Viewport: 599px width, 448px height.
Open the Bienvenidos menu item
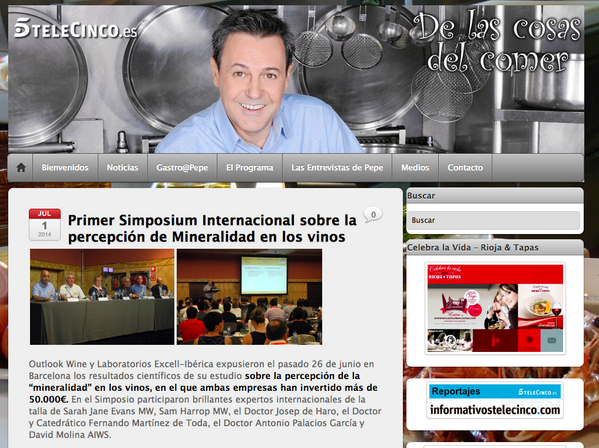coord(65,168)
